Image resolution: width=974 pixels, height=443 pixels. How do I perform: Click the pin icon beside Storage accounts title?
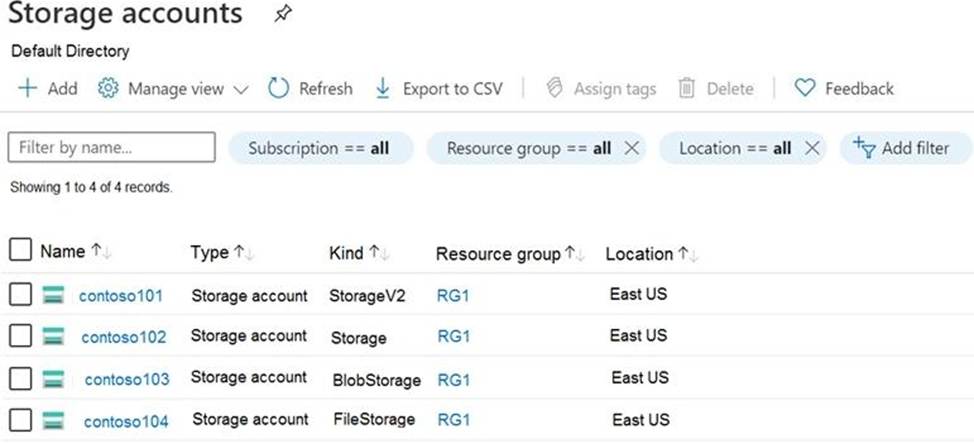point(282,15)
